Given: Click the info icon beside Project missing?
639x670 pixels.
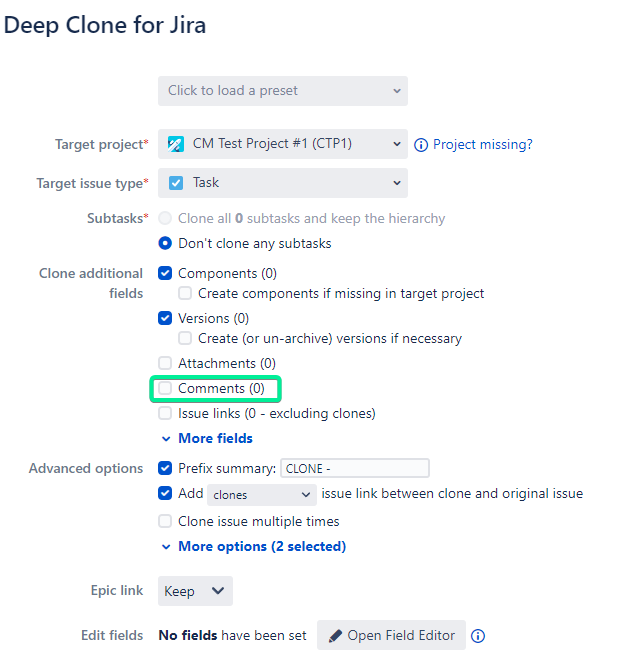Looking at the screenshot, I should [421, 145].
